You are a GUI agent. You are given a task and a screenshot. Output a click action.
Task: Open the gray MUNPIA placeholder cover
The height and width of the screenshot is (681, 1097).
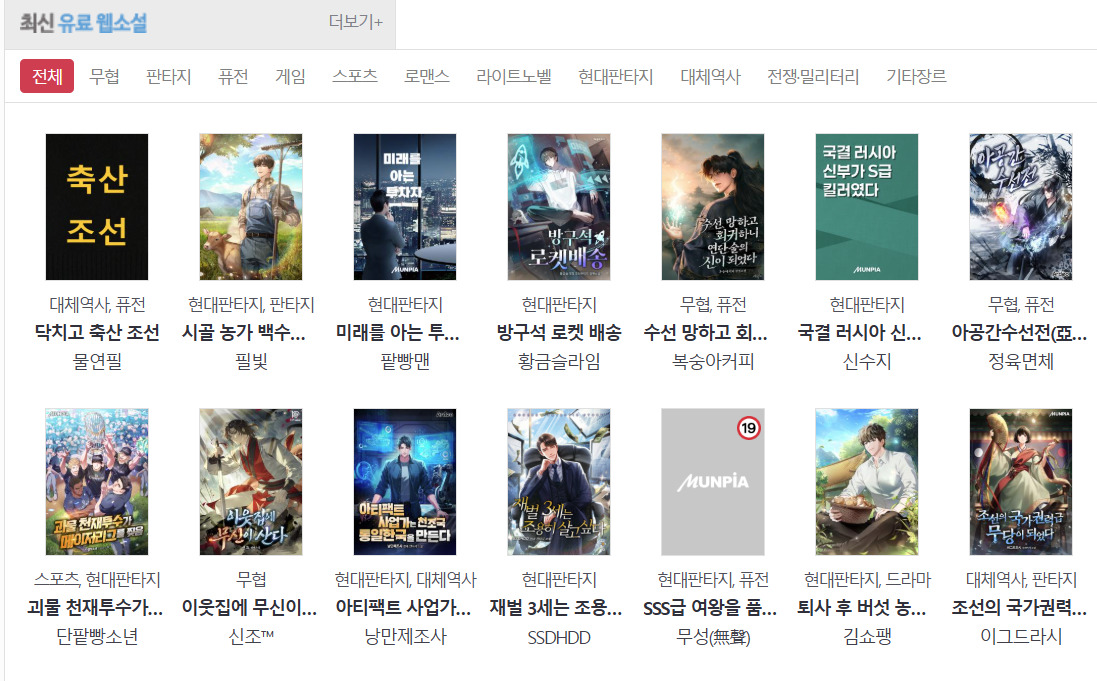click(713, 482)
